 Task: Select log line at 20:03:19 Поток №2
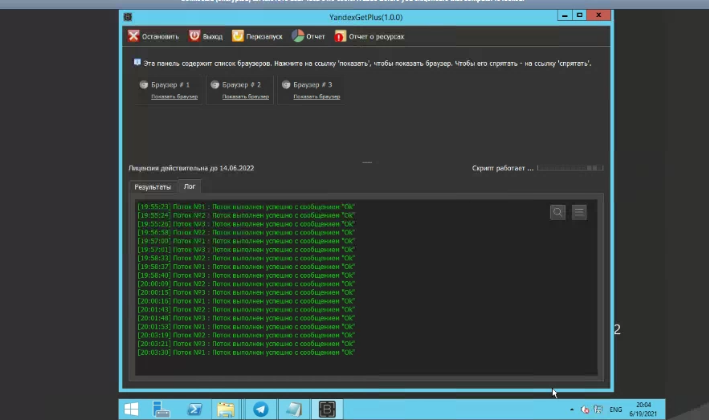[x=246, y=335]
